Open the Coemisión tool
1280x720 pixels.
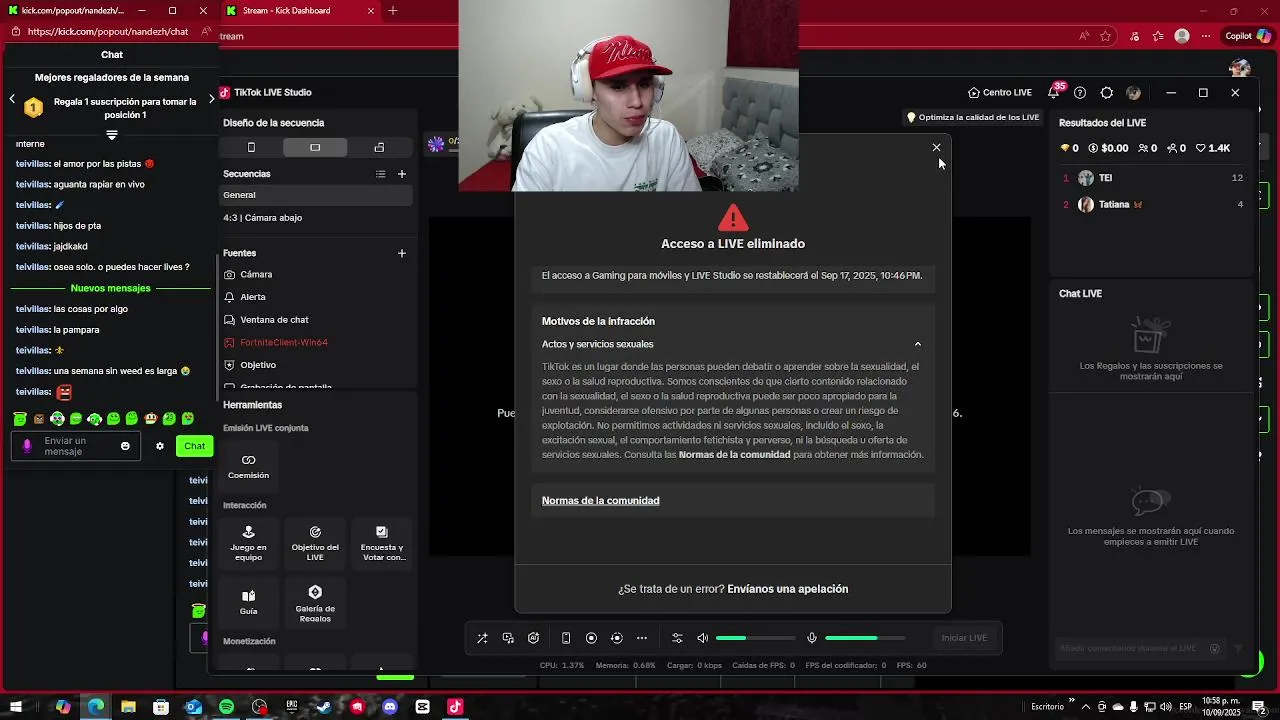(x=248, y=466)
